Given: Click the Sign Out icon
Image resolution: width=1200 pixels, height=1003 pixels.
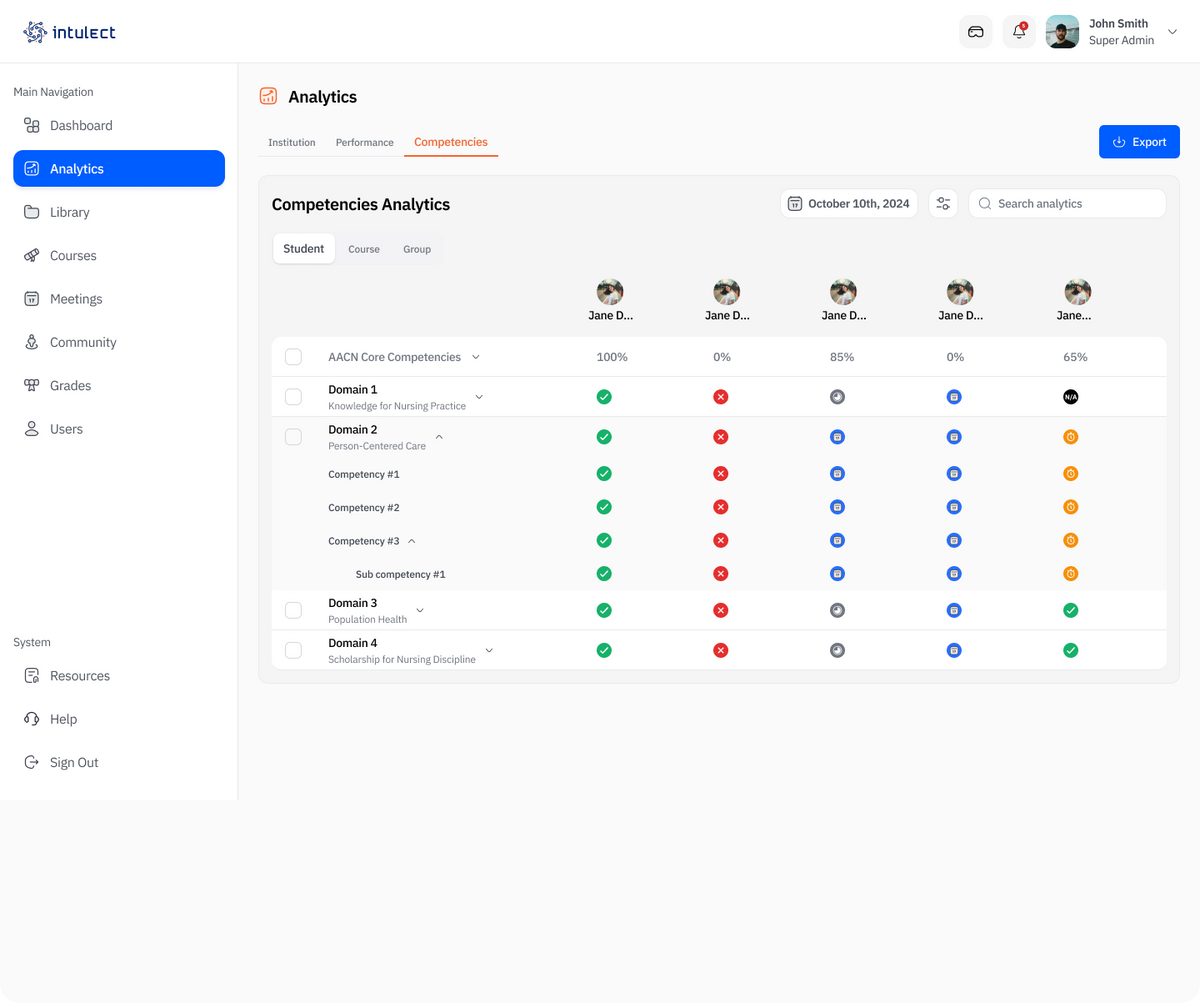Looking at the screenshot, I should pyautogui.click(x=32, y=762).
